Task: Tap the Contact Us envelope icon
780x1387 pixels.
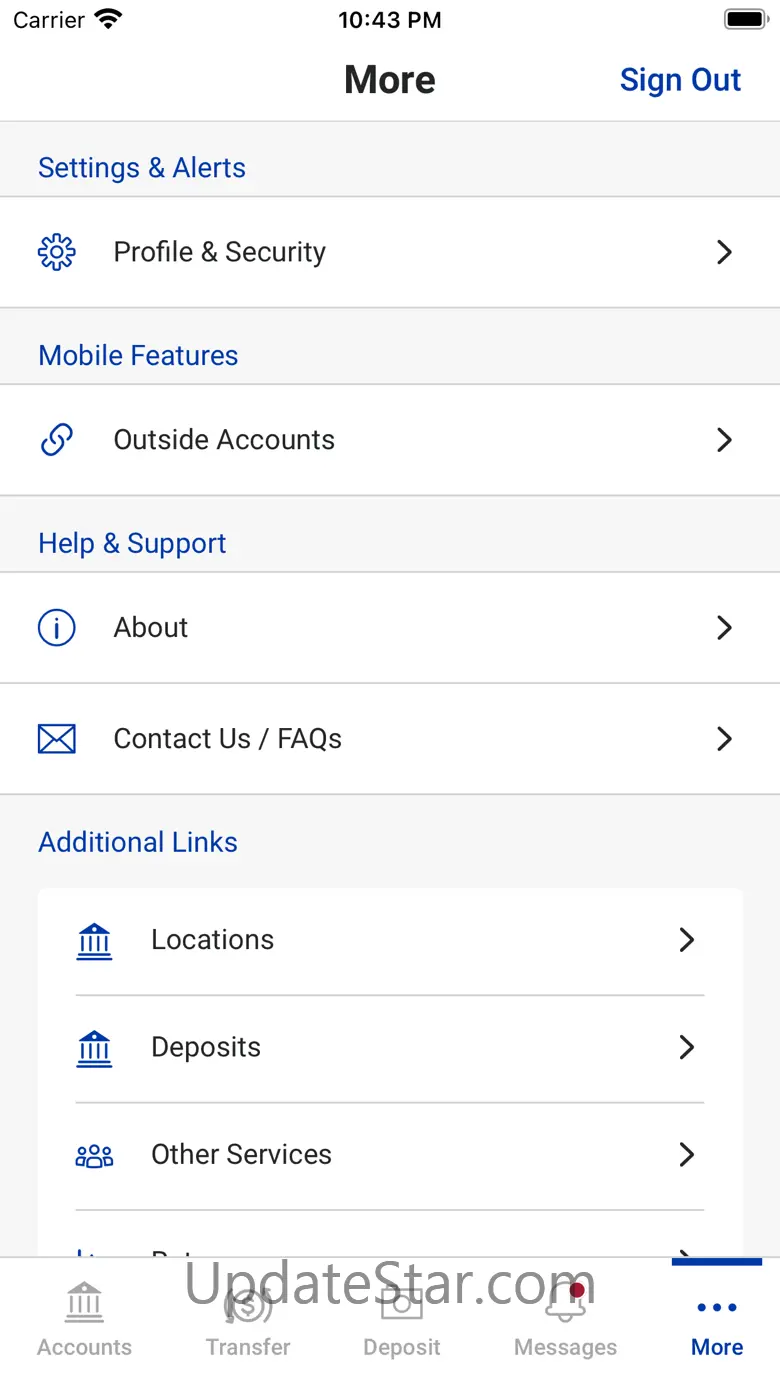Action: 57,739
